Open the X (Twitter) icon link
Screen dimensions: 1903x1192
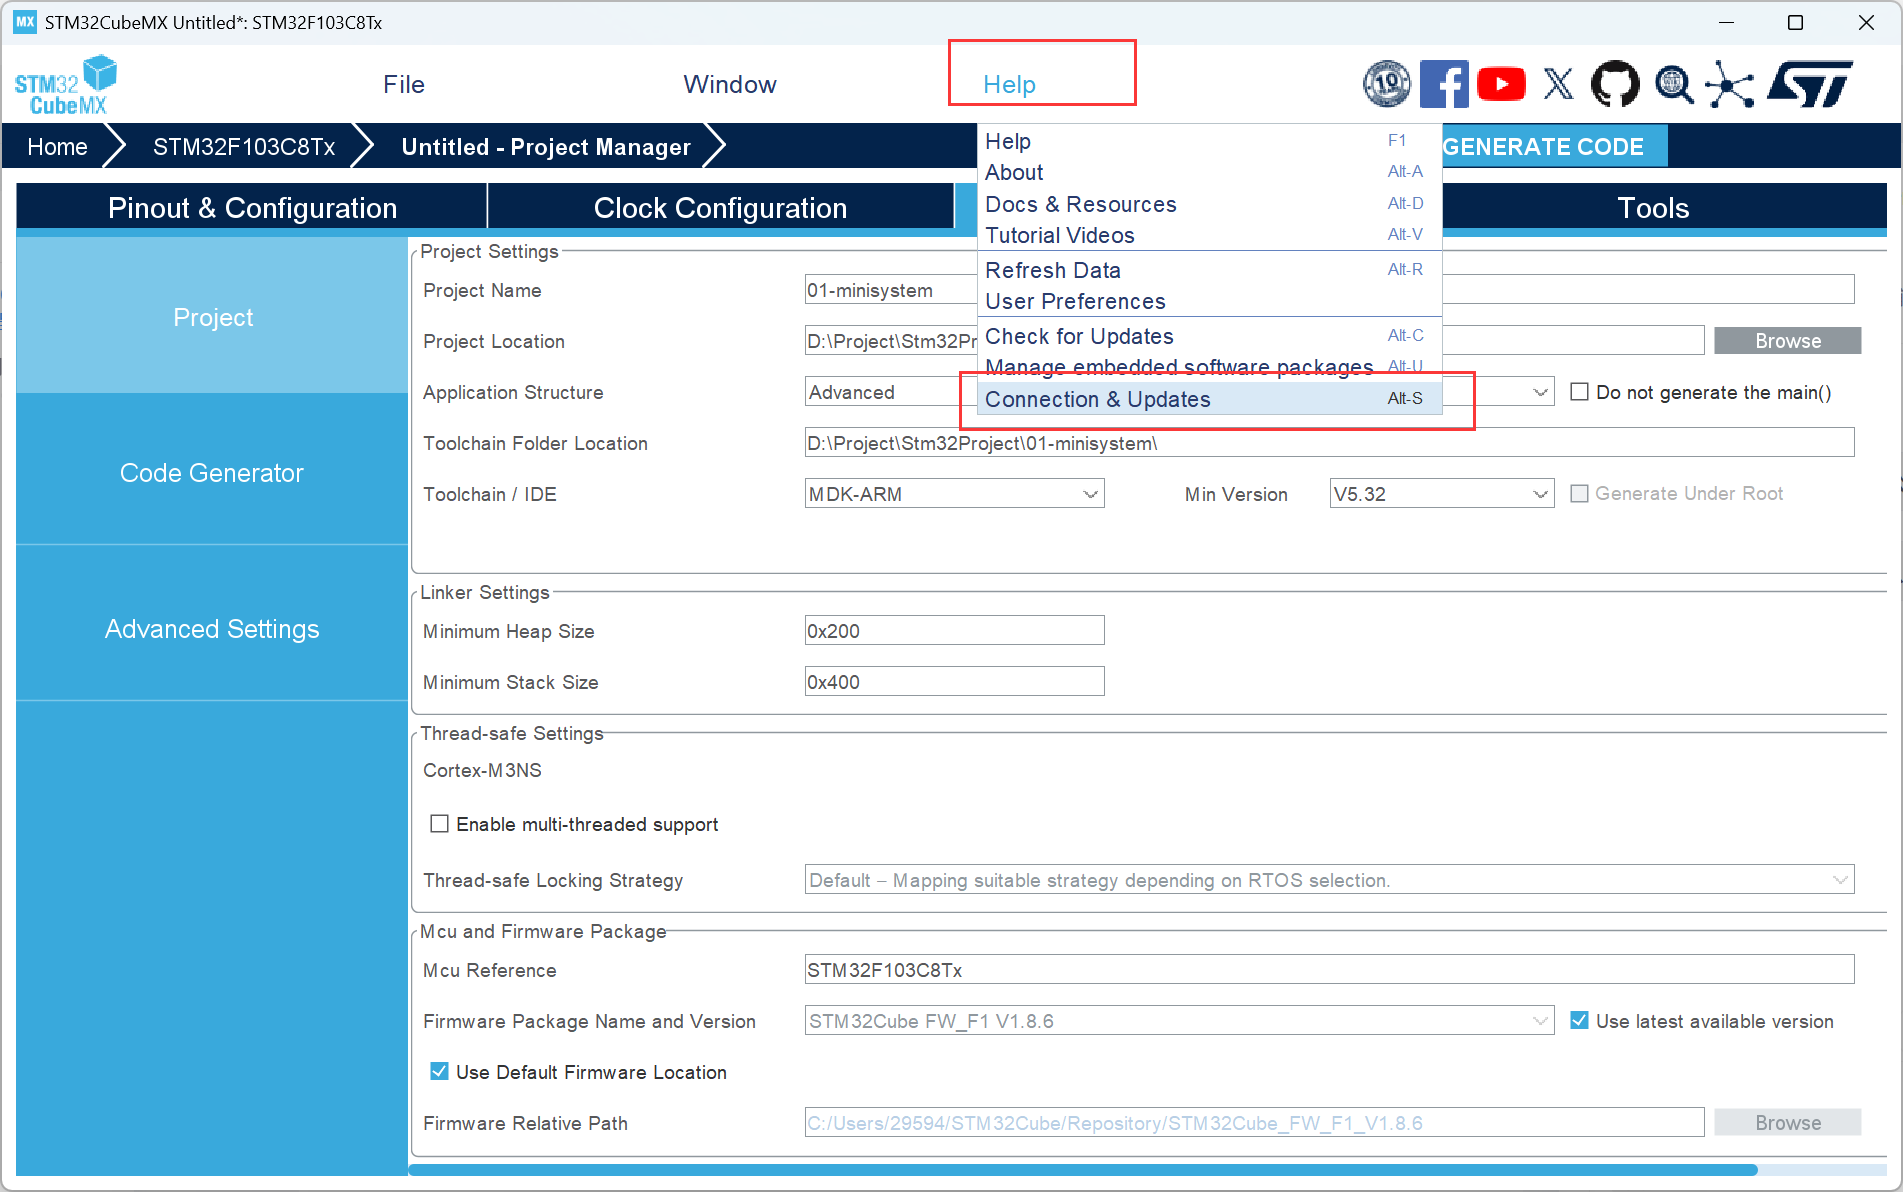(1558, 84)
